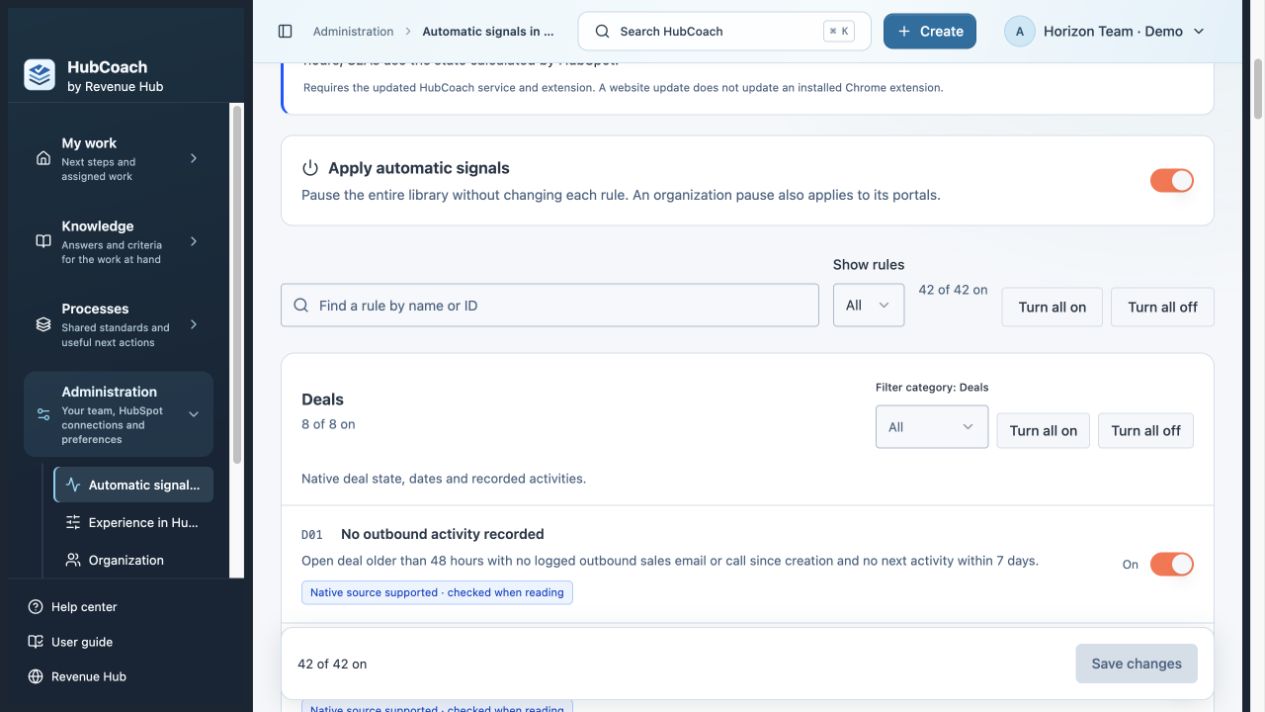The image size is (1265, 712).
Task: Collapse the Administration section chevron
Action: coord(193,414)
